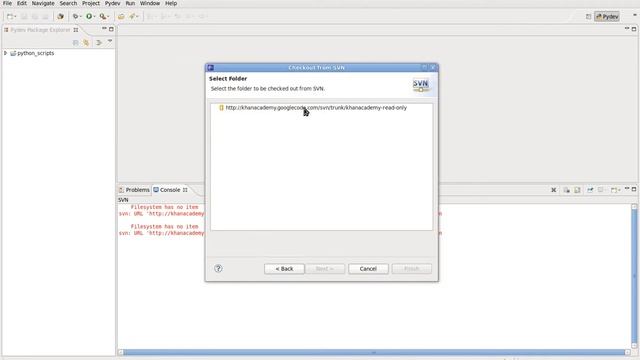Click Collapse All in Package Explorer
The width and height of the screenshot is (640, 360).
coord(75,42)
